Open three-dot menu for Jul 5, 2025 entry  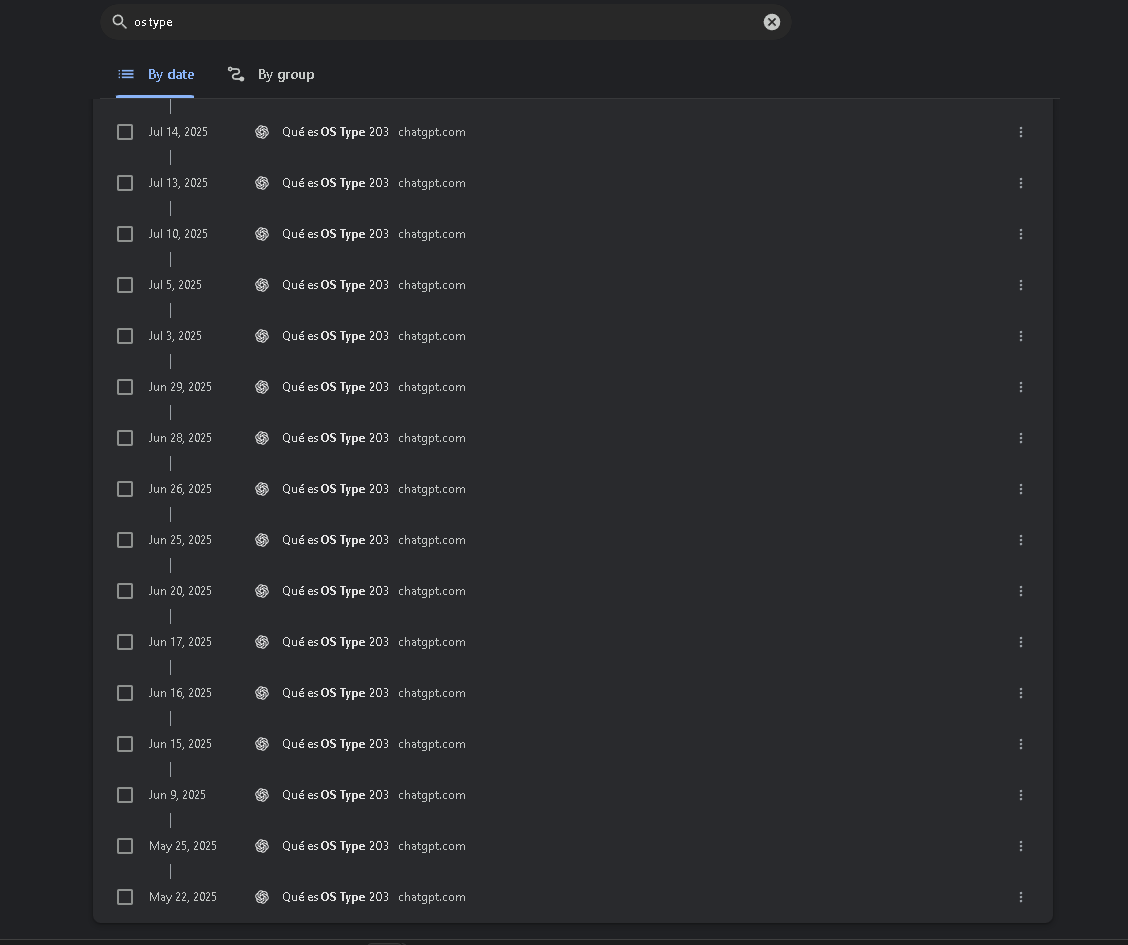[x=1021, y=286]
